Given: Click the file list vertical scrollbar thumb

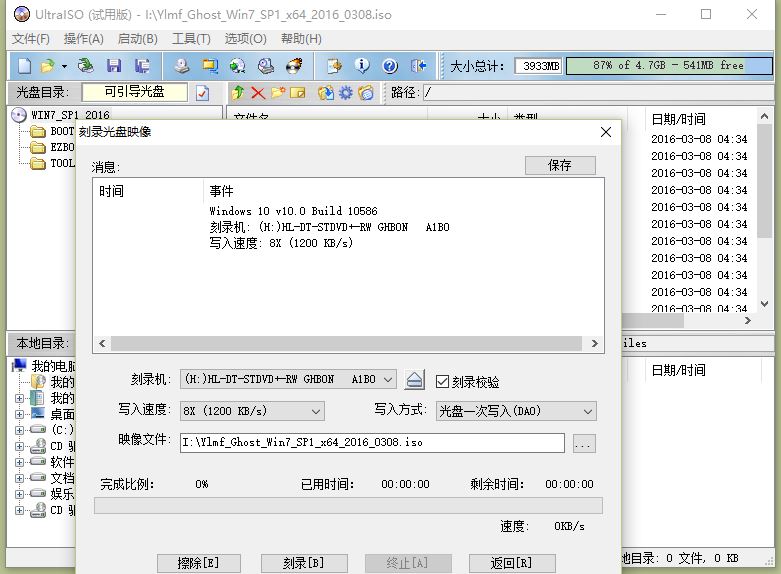Looking at the screenshot, I should click(764, 179).
